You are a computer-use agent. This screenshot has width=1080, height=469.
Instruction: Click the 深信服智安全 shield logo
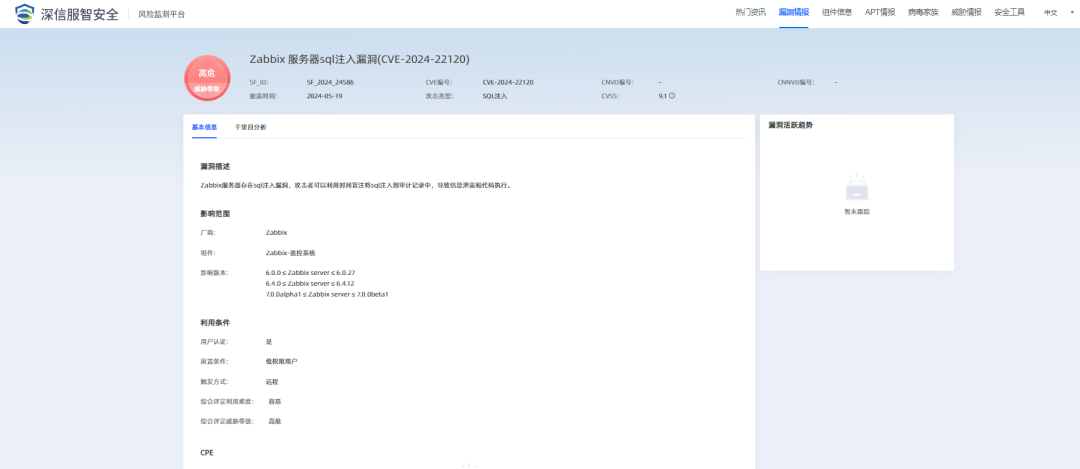tap(25, 14)
